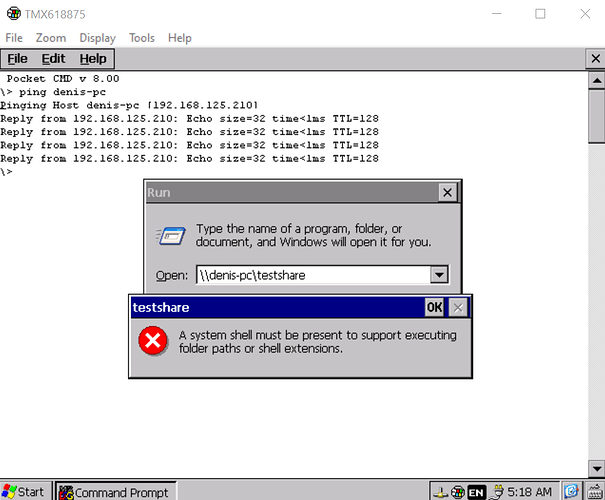
Task: Click the Open path input field
Action: click(x=313, y=275)
